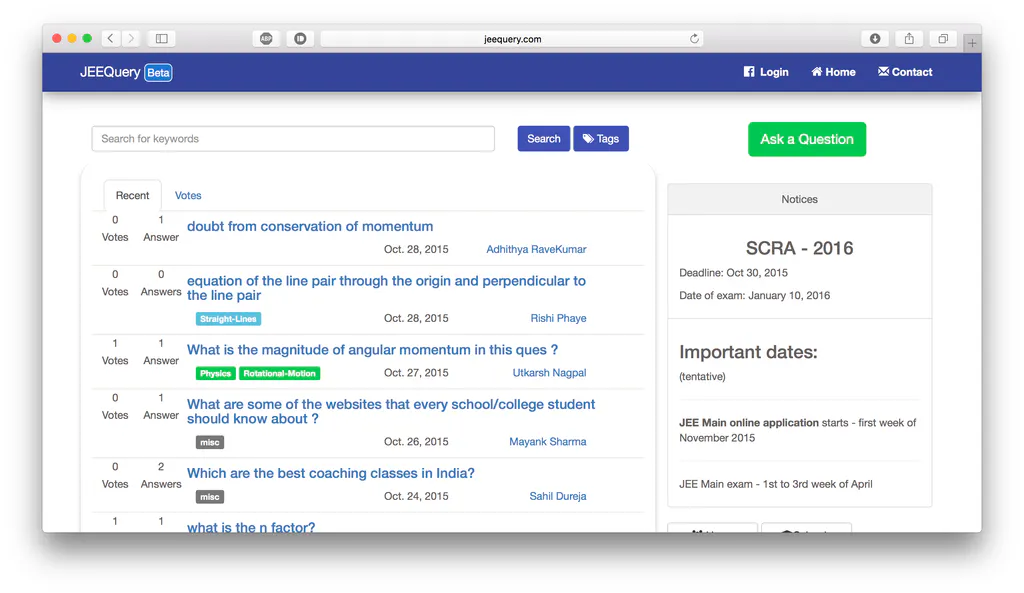View Sahil Dureja's profile
Viewport: 1024px width, 593px height.
[x=558, y=496]
